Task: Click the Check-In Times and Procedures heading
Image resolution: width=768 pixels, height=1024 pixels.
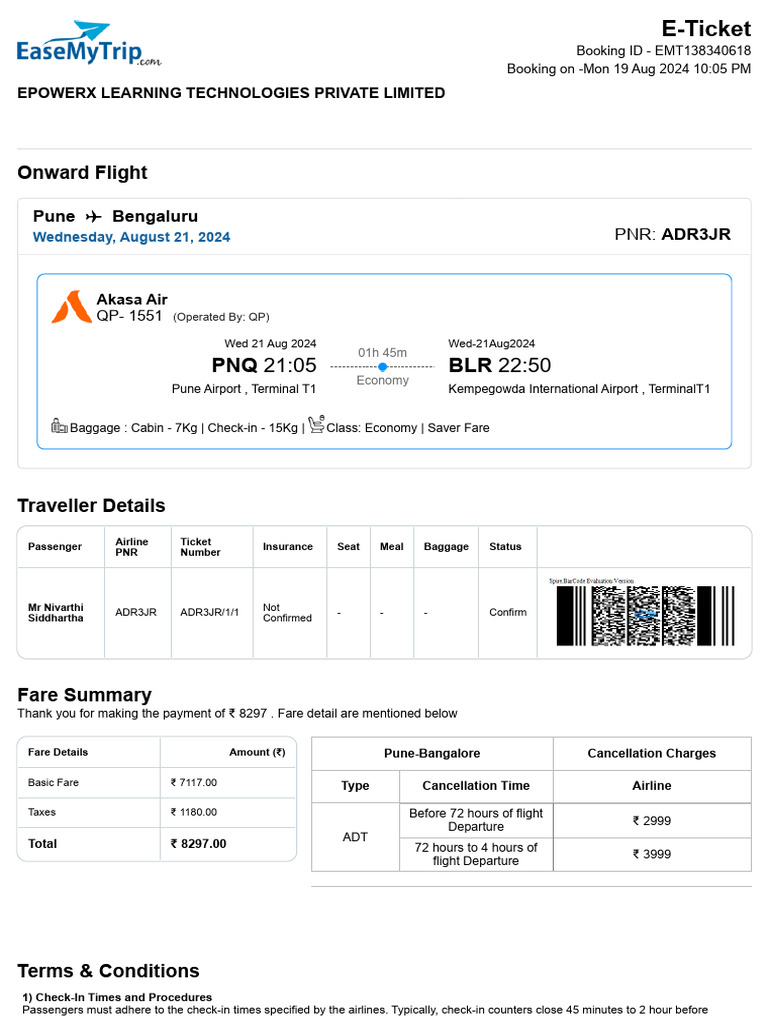Action: (x=117, y=997)
